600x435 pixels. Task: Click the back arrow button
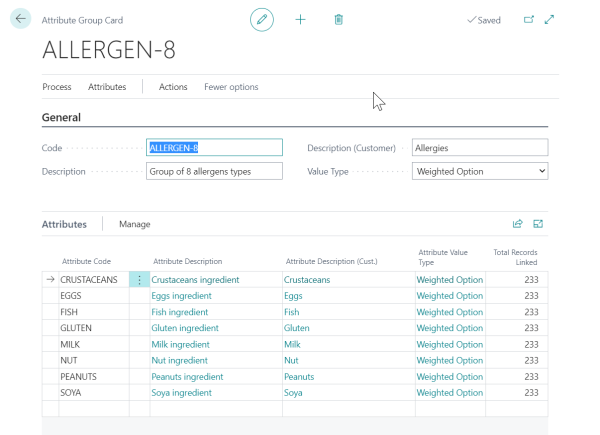pos(20,19)
